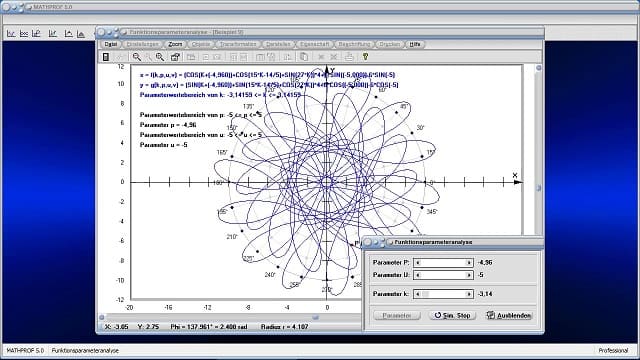
Task: Open the Eigenschaft menu
Action: point(315,44)
